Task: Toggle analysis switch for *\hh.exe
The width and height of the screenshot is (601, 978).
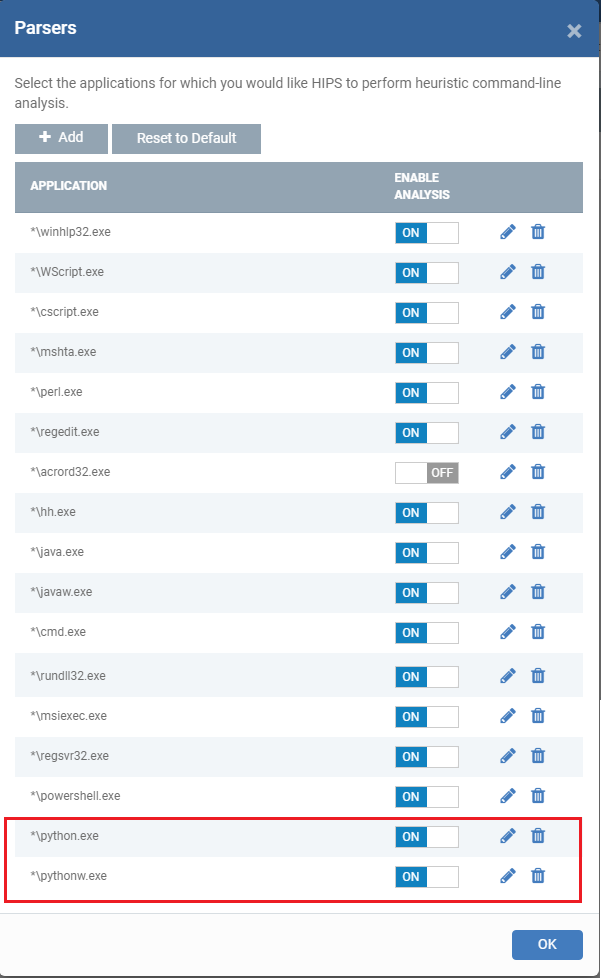Action: (x=427, y=513)
